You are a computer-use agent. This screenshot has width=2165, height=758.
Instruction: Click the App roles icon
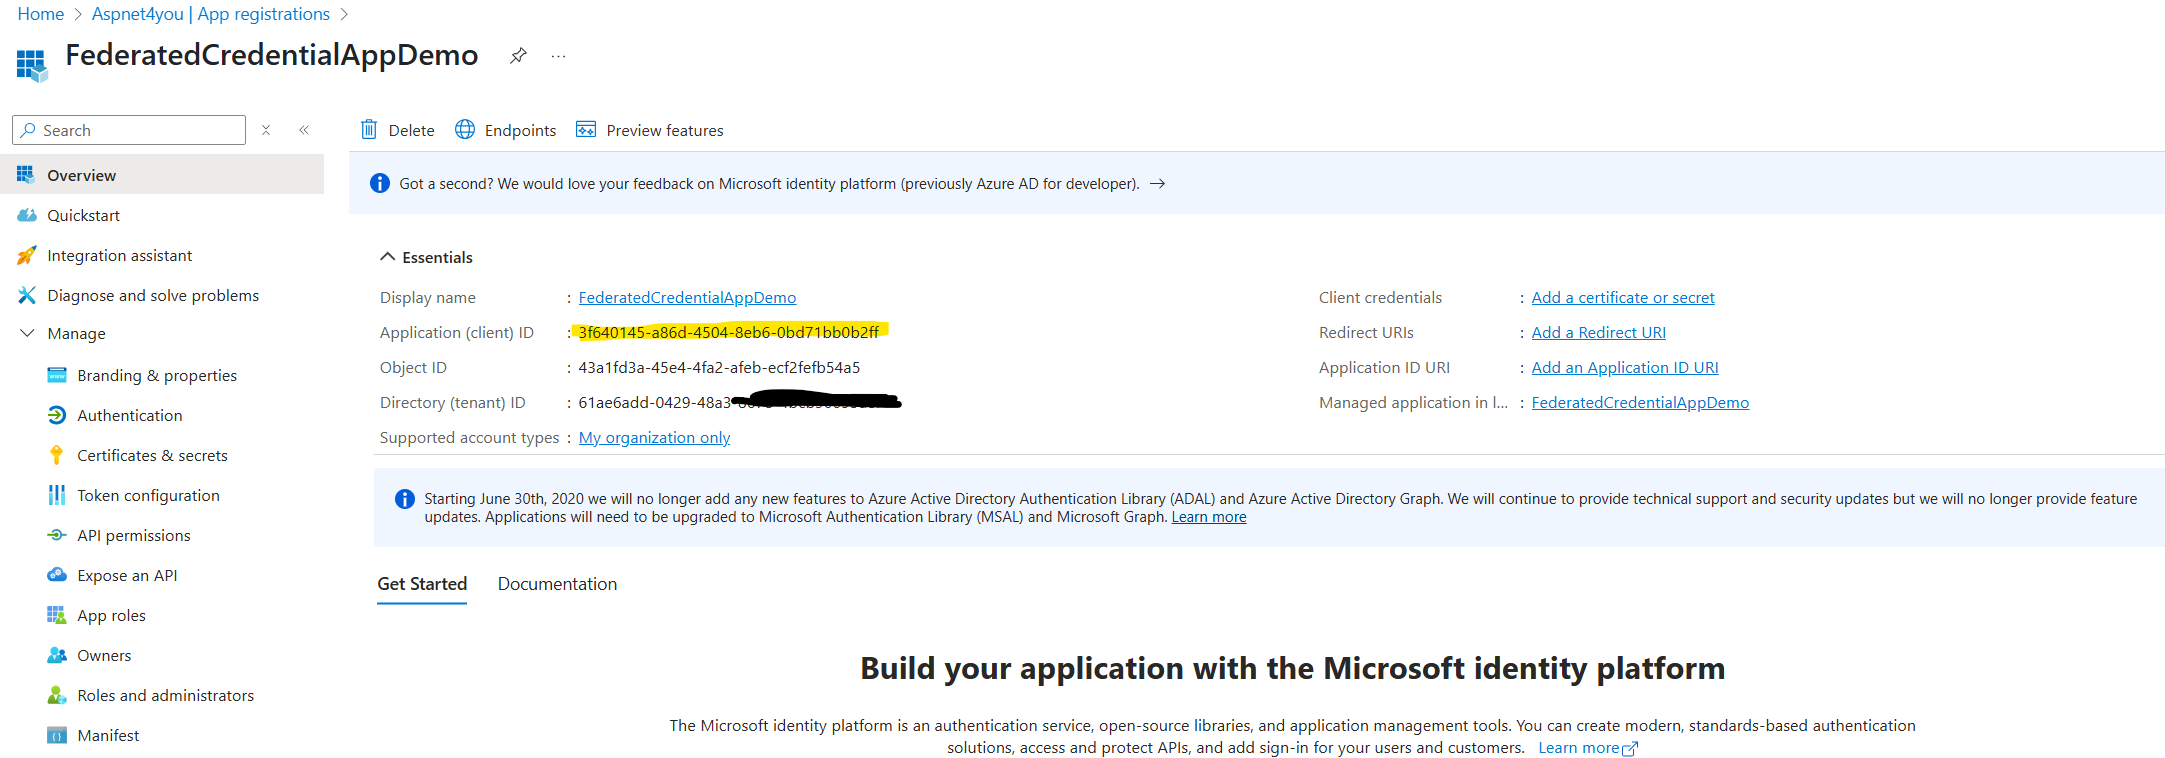pos(57,615)
